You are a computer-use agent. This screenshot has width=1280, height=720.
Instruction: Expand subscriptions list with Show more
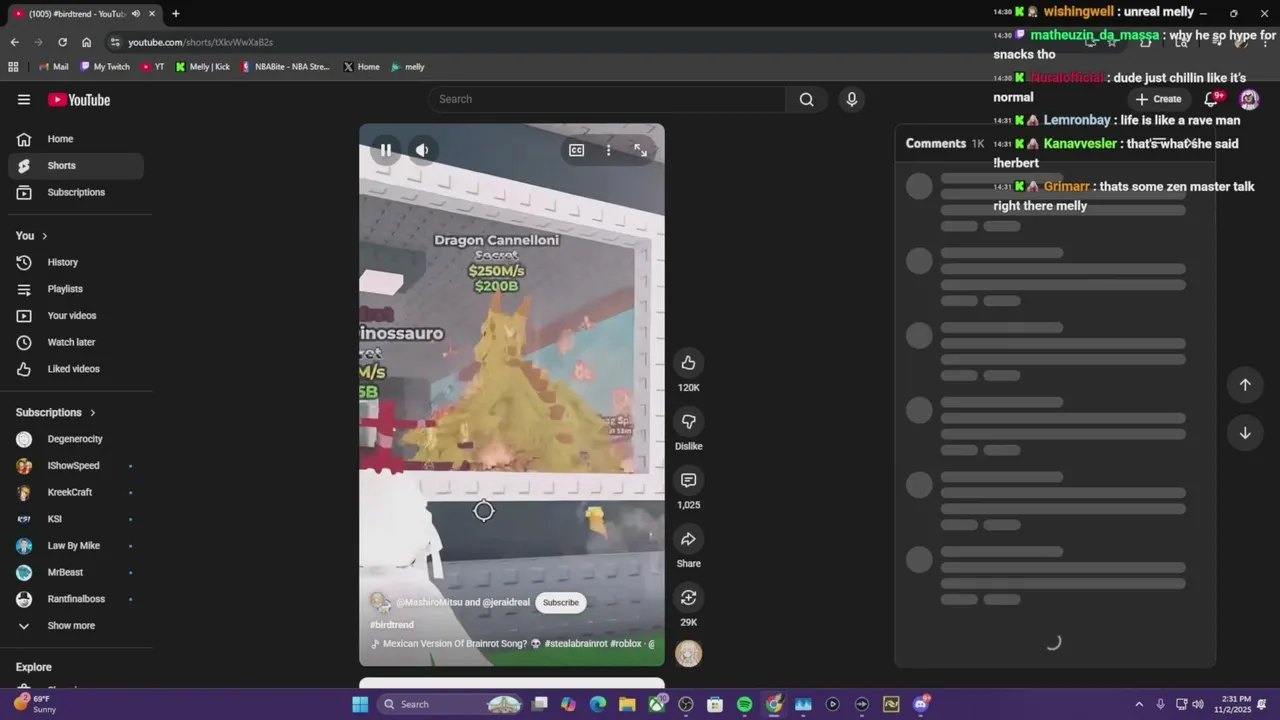[76, 626]
